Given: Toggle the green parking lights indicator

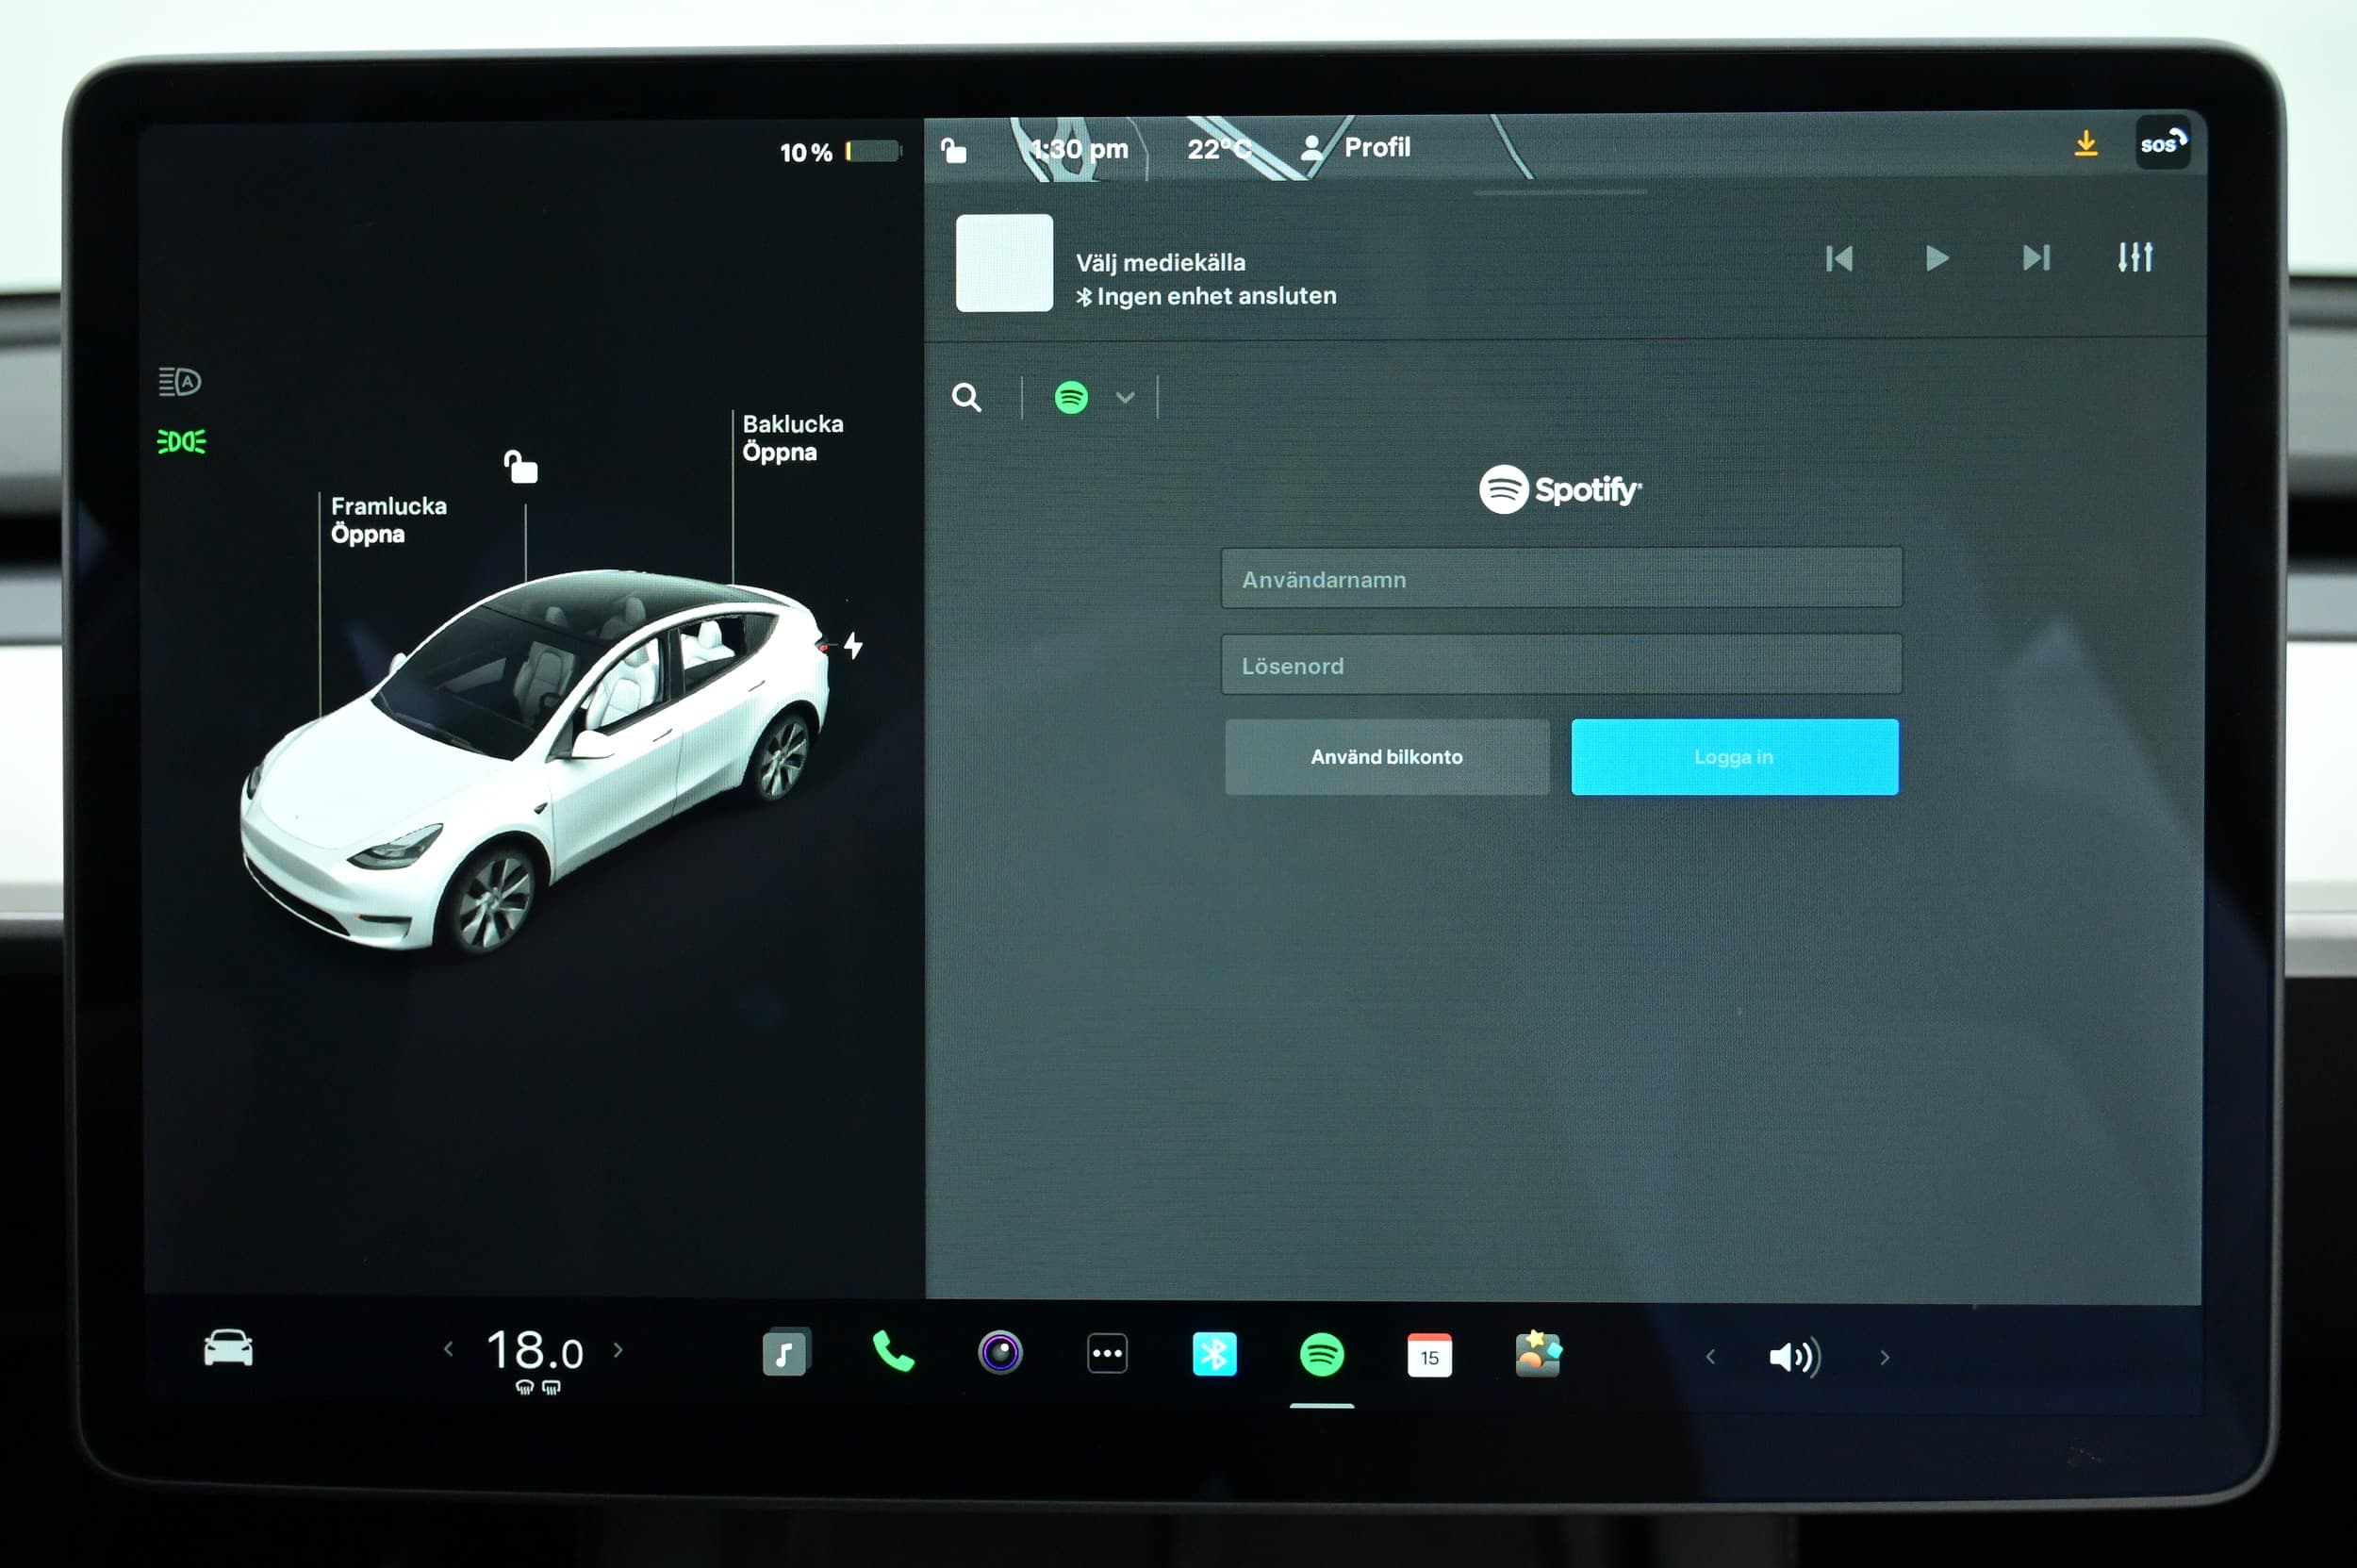Looking at the screenshot, I should [x=181, y=441].
